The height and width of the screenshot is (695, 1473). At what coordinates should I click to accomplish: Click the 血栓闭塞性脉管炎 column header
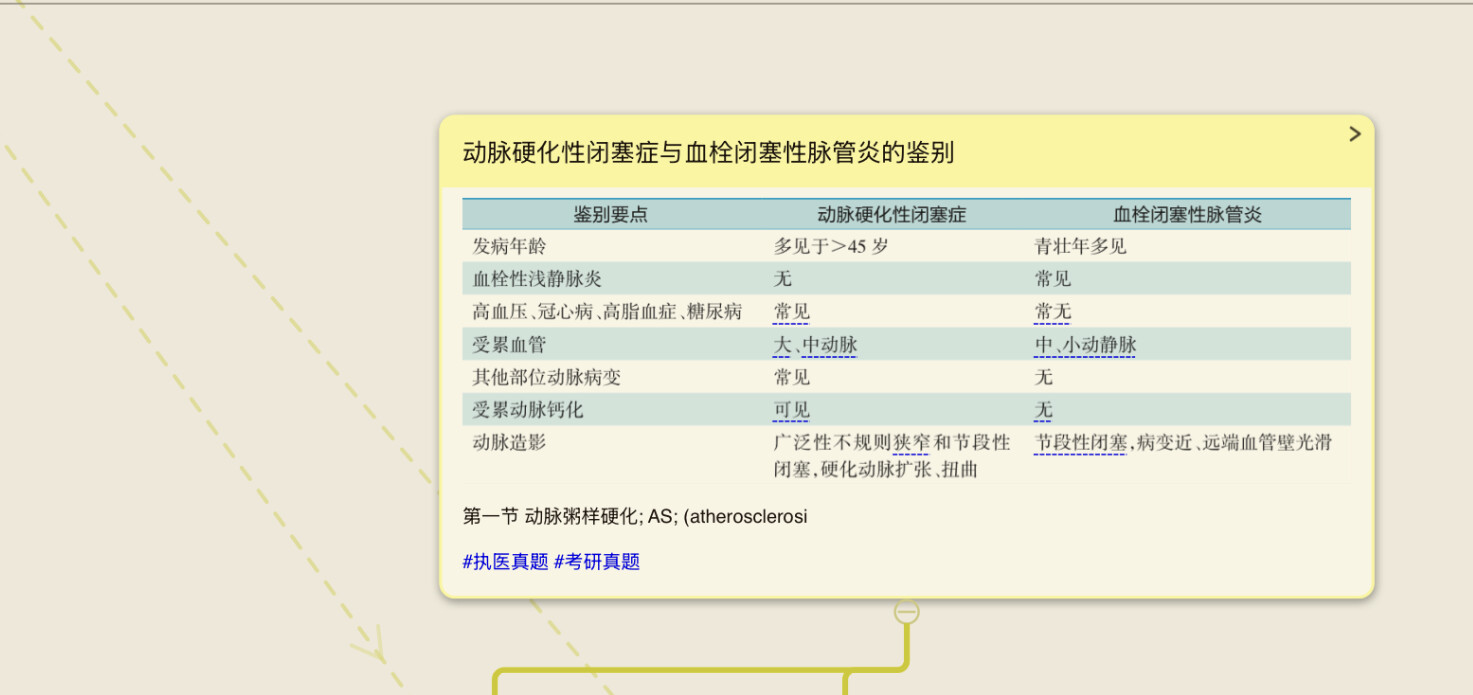[1188, 215]
